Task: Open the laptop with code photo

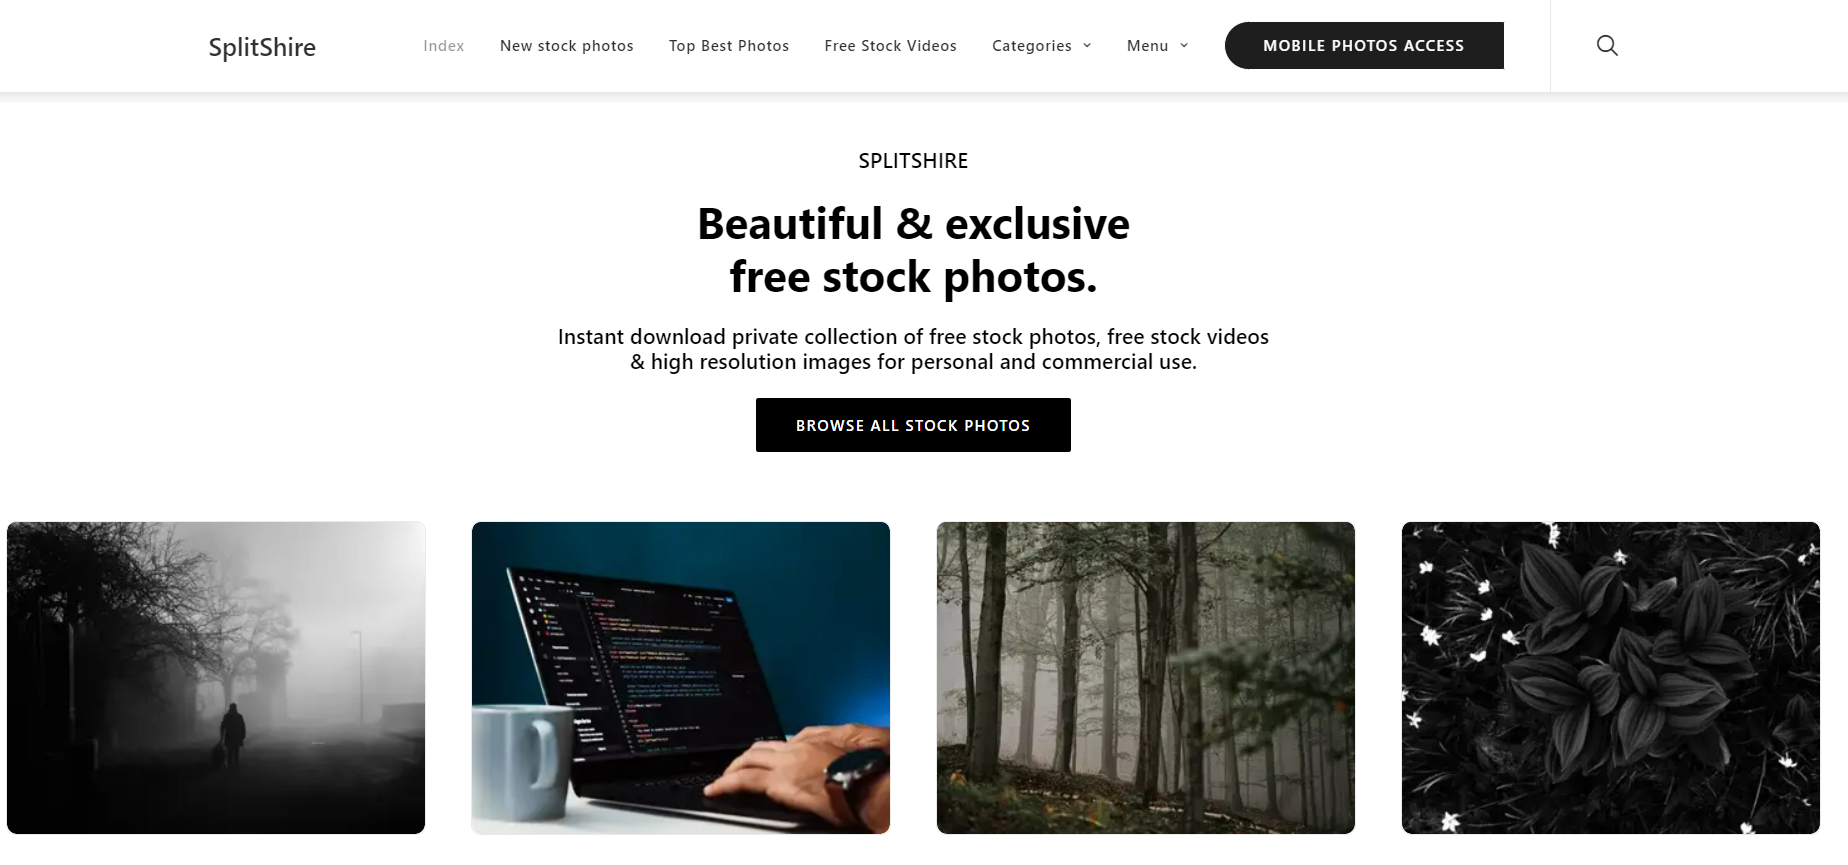Action: 681,678
